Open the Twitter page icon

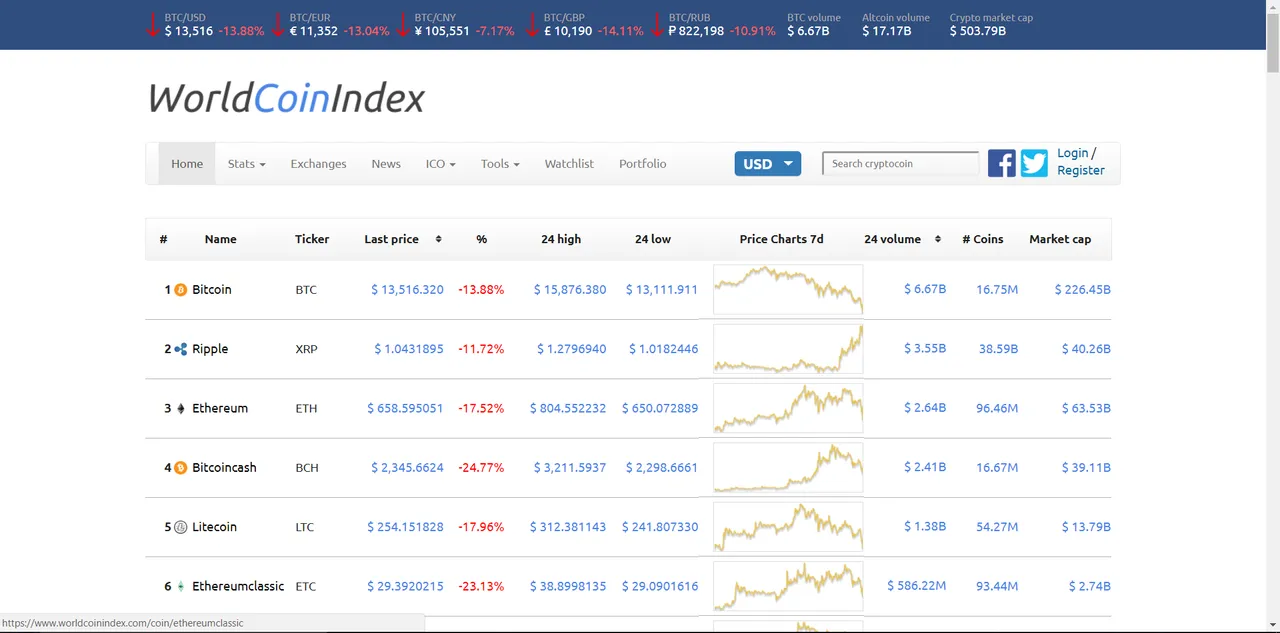[1034, 163]
